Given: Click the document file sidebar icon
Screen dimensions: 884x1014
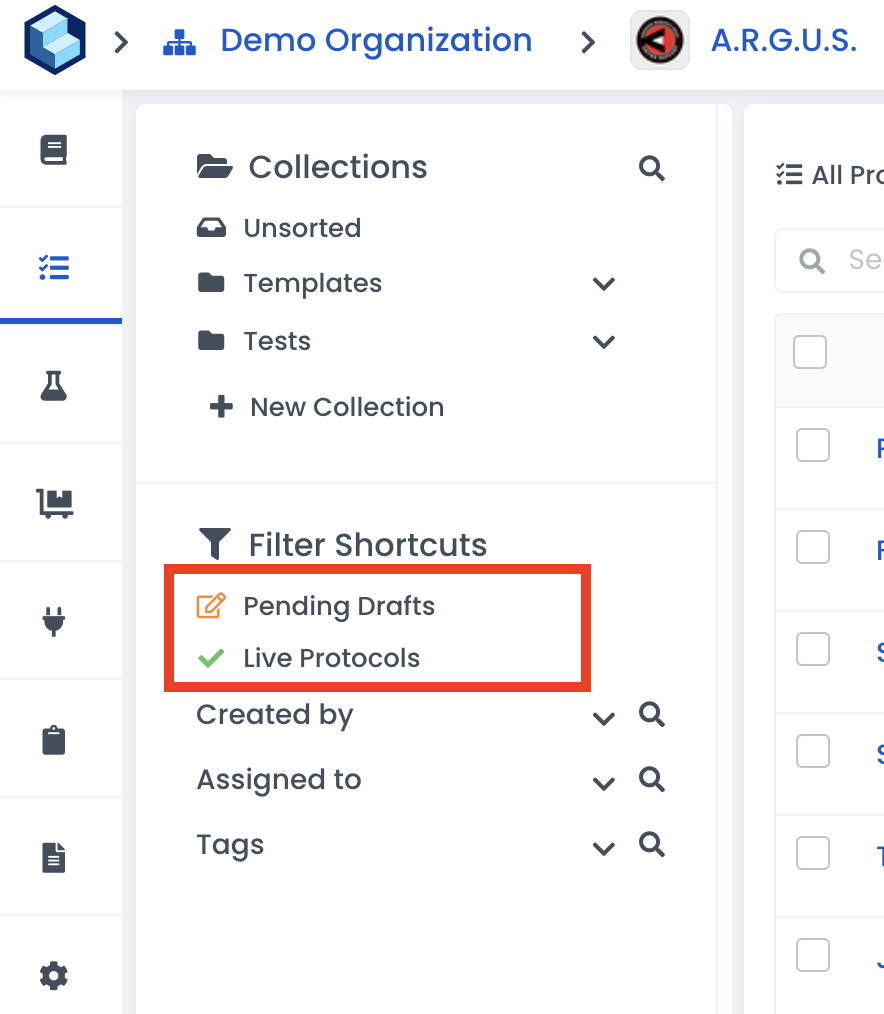Looking at the screenshot, I should pos(53,857).
